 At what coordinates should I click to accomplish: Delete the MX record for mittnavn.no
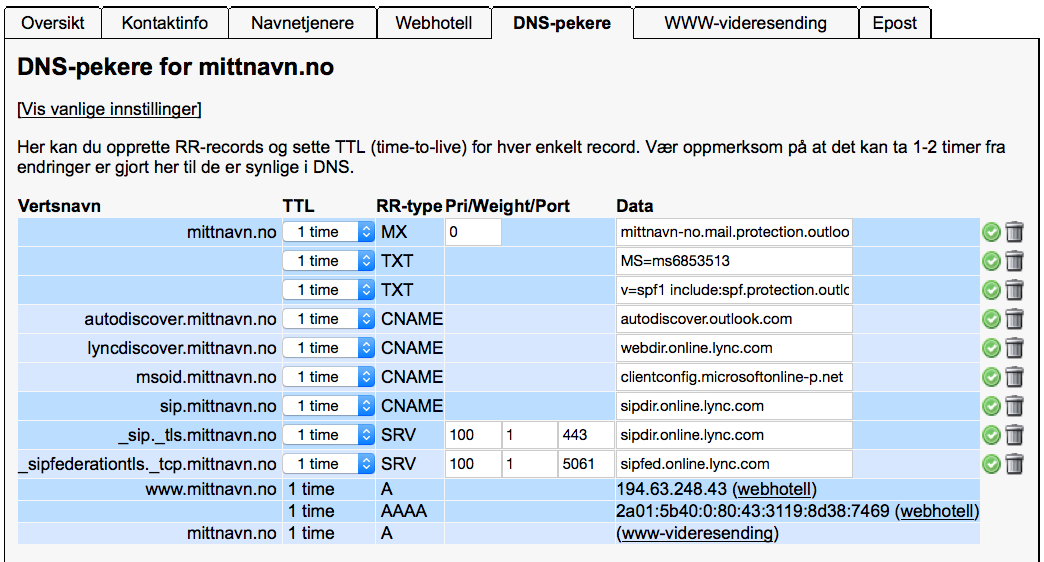pyautogui.click(x=1014, y=232)
